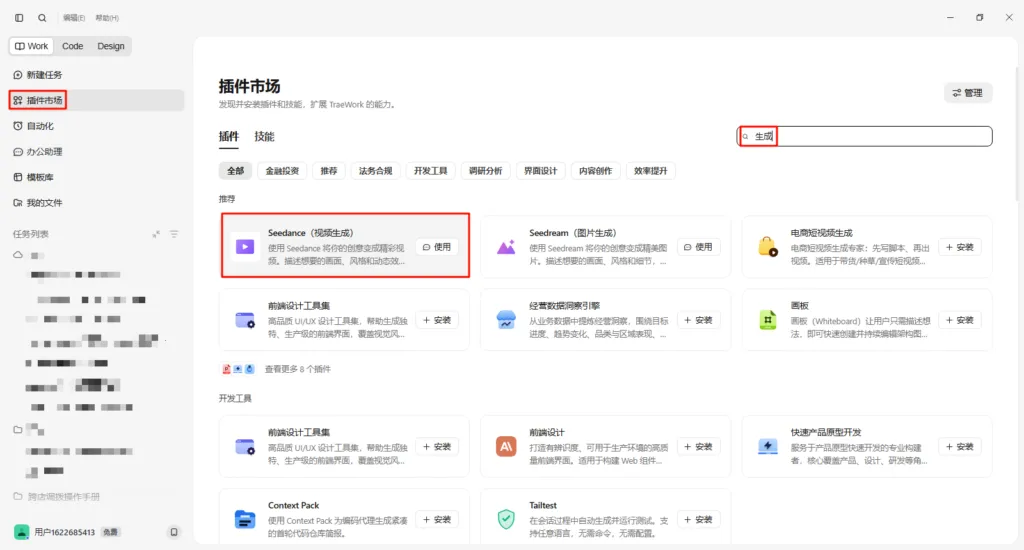The width and height of the screenshot is (1024, 550).
Task: Install 电商短视频生成 plugin
Action: click(959, 247)
